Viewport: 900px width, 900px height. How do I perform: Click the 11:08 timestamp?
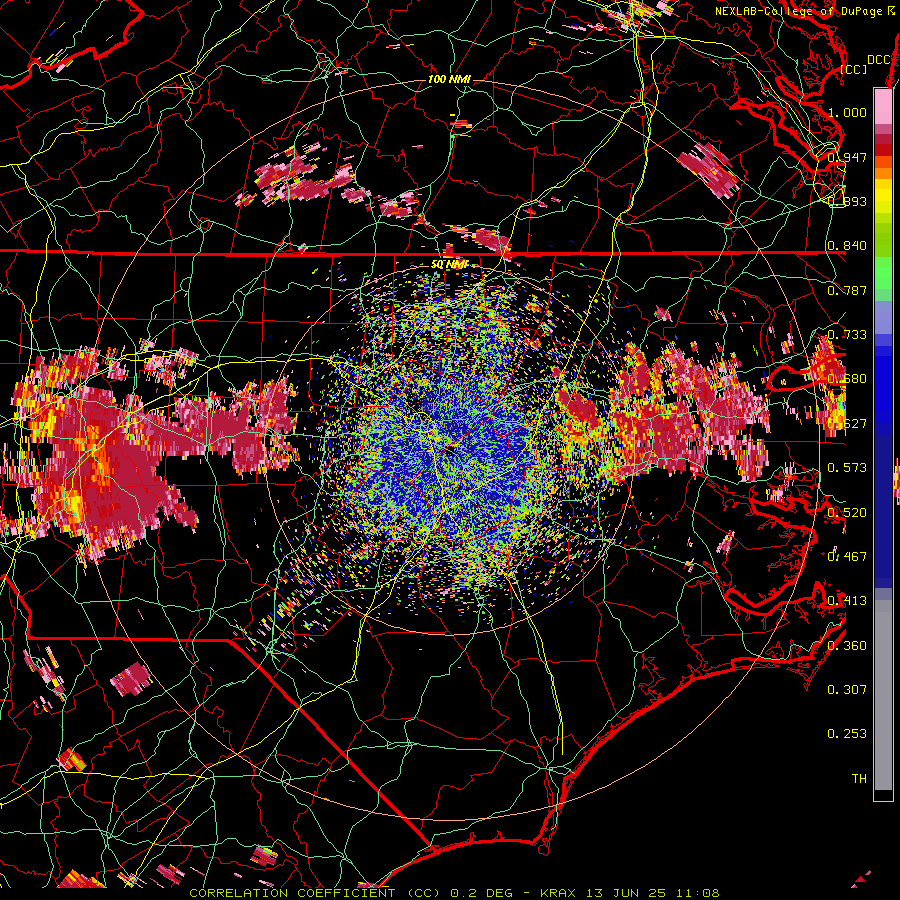click(696, 893)
